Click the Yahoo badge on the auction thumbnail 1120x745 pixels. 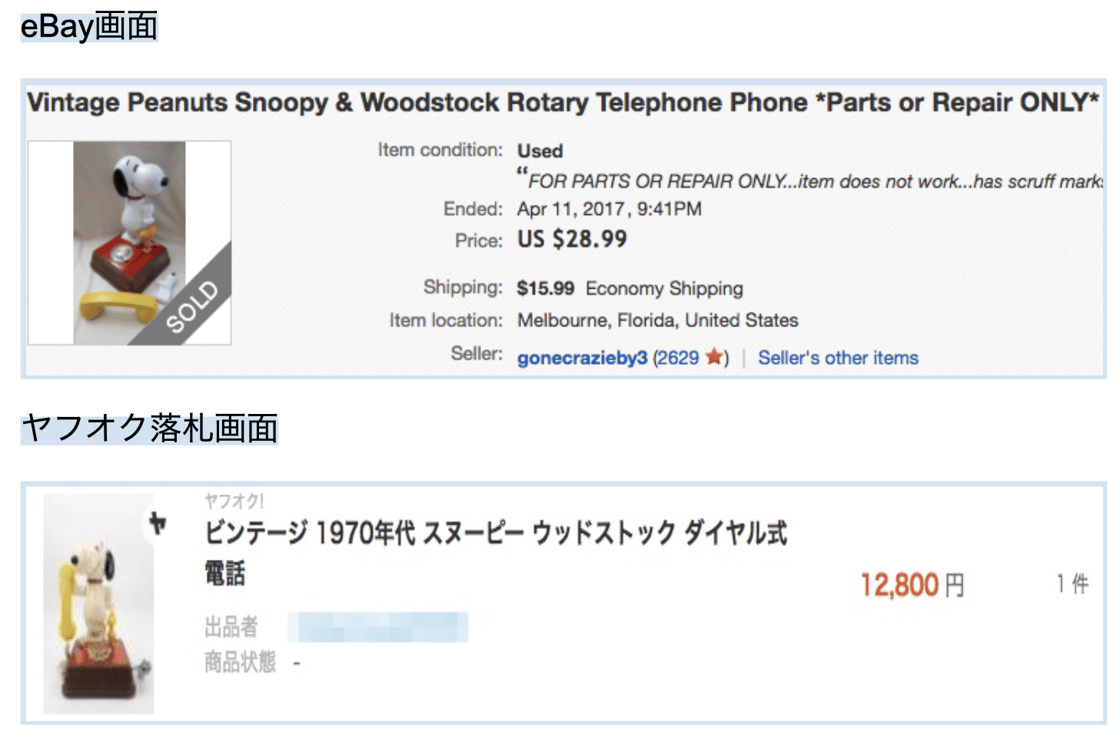tap(156, 524)
